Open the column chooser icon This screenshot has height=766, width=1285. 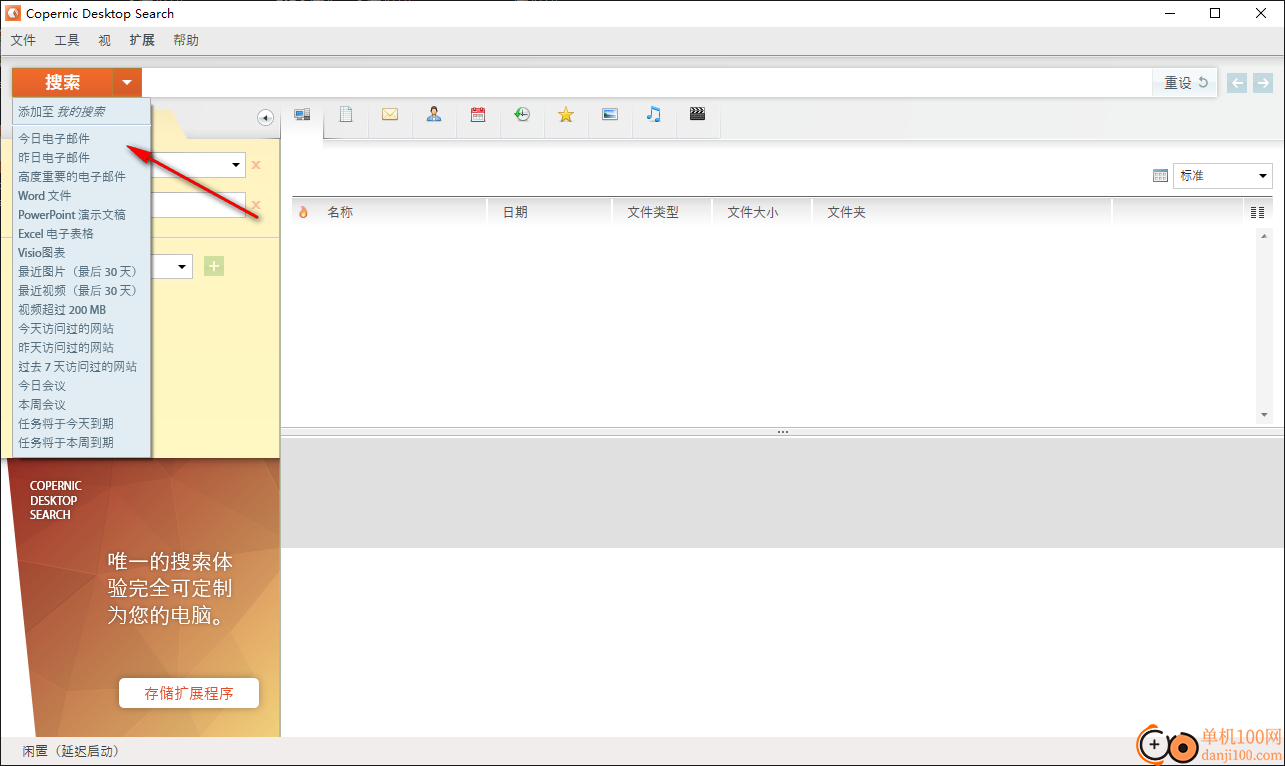[1257, 212]
